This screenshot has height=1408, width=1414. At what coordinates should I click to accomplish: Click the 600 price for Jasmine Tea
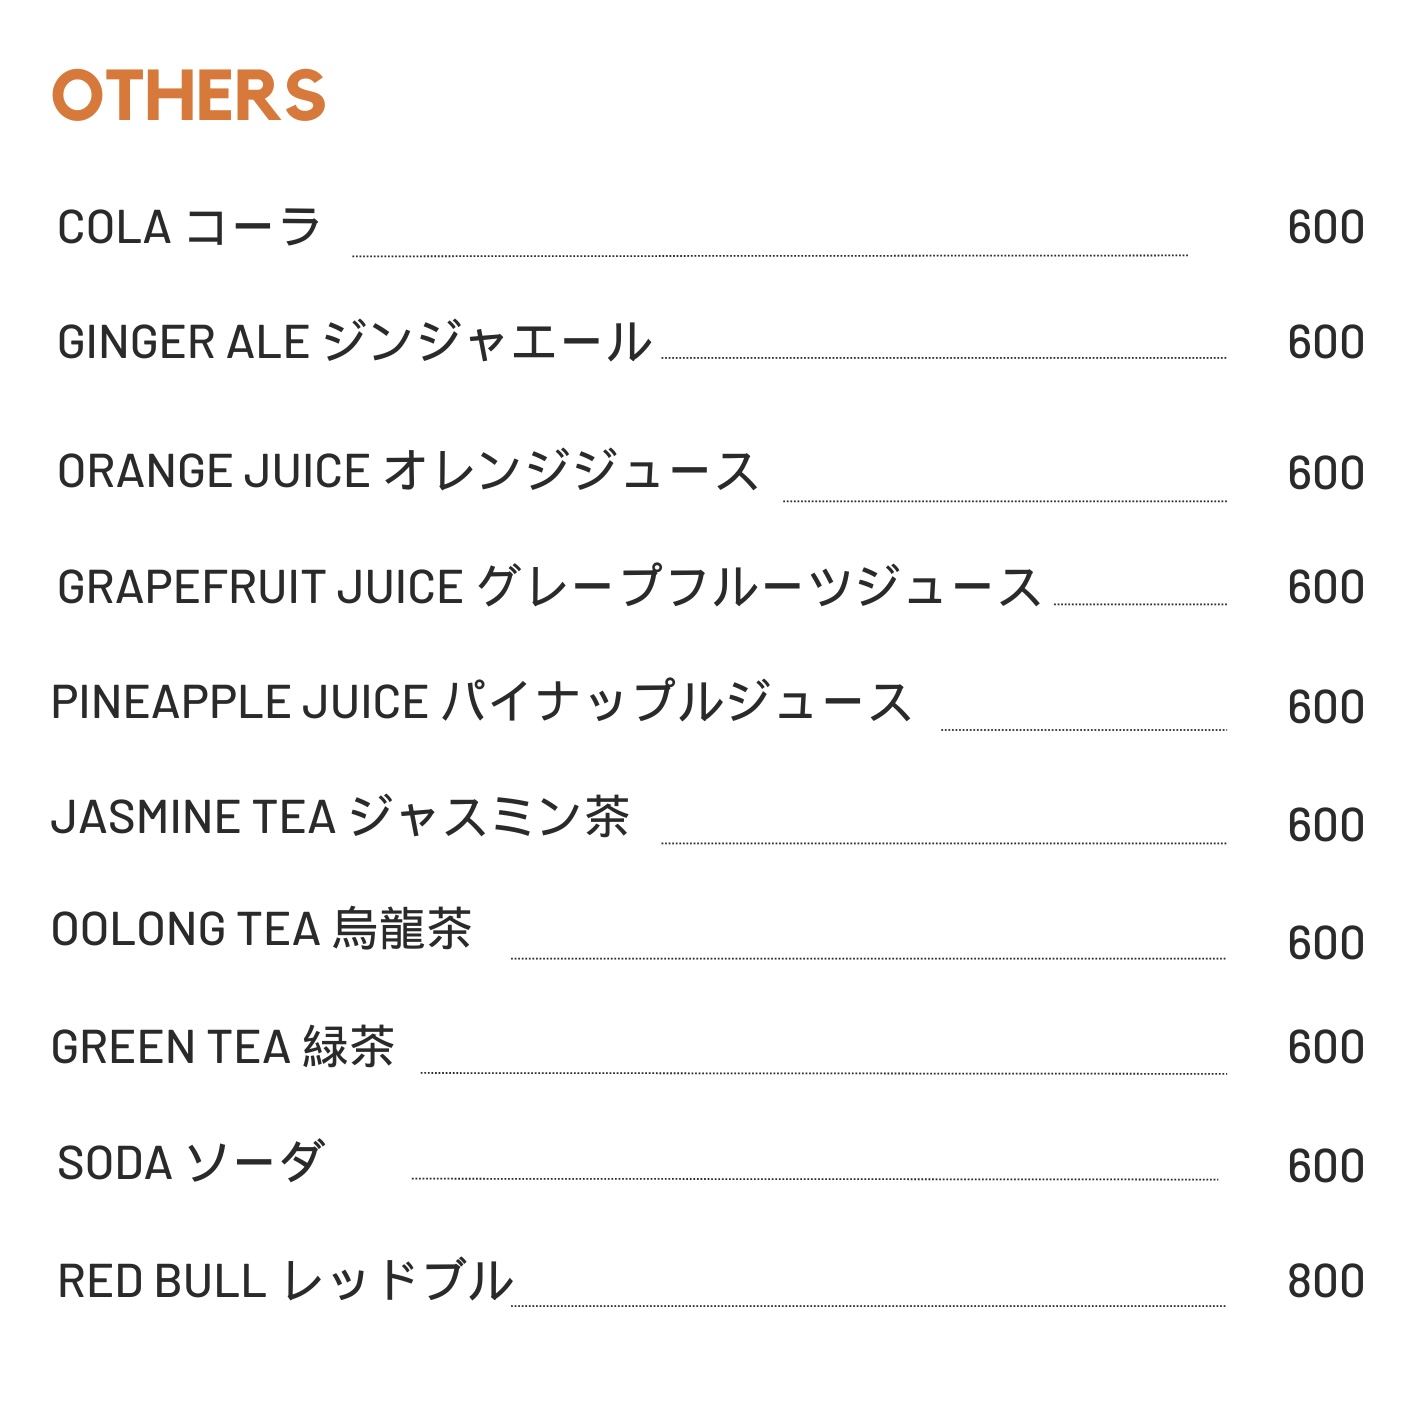[x=1326, y=826]
